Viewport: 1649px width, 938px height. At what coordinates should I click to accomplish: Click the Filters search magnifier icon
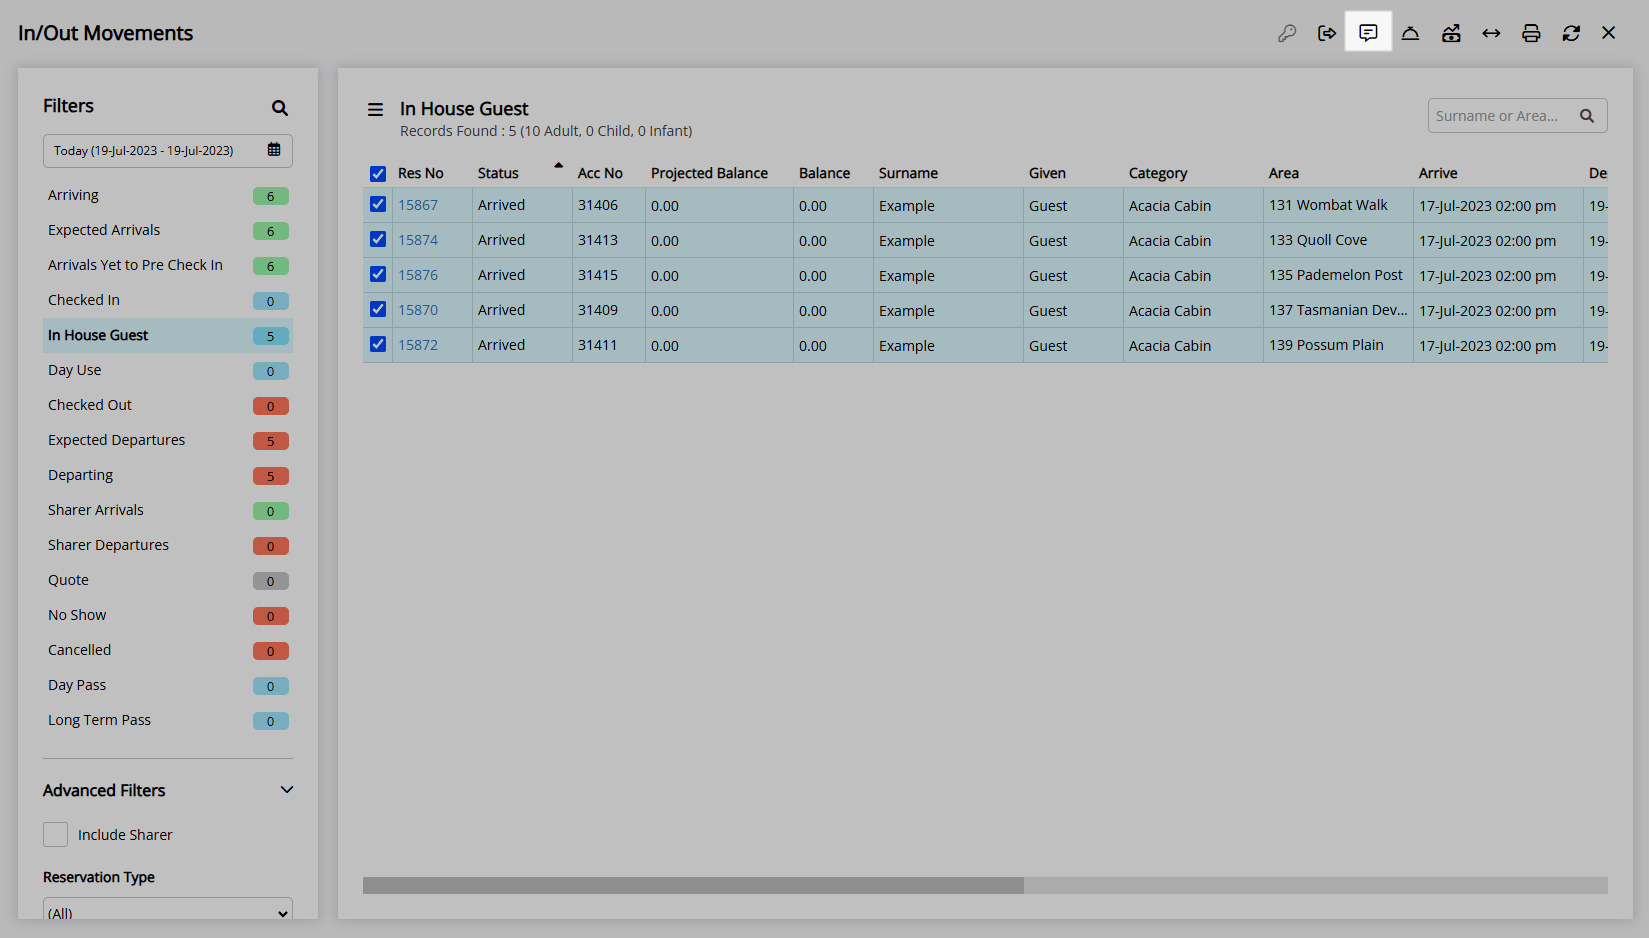(x=280, y=108)
